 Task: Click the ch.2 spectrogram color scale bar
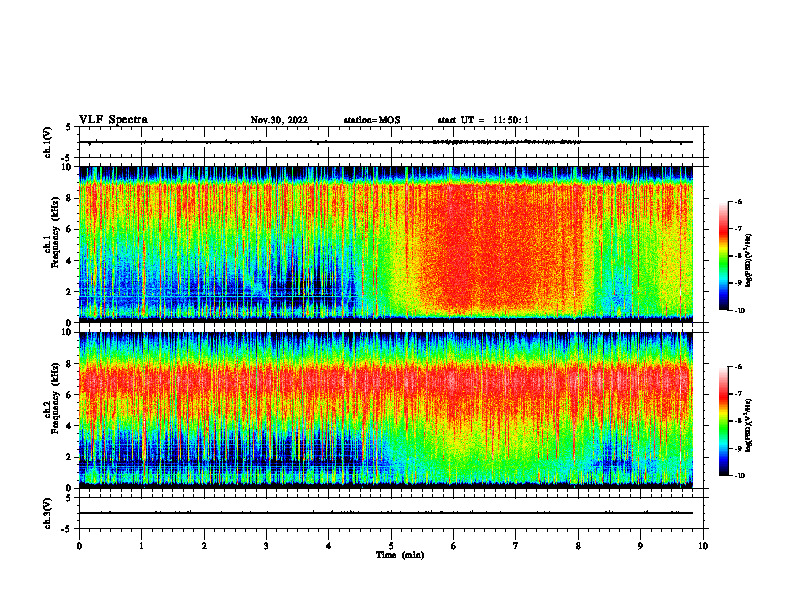point(723,421)
